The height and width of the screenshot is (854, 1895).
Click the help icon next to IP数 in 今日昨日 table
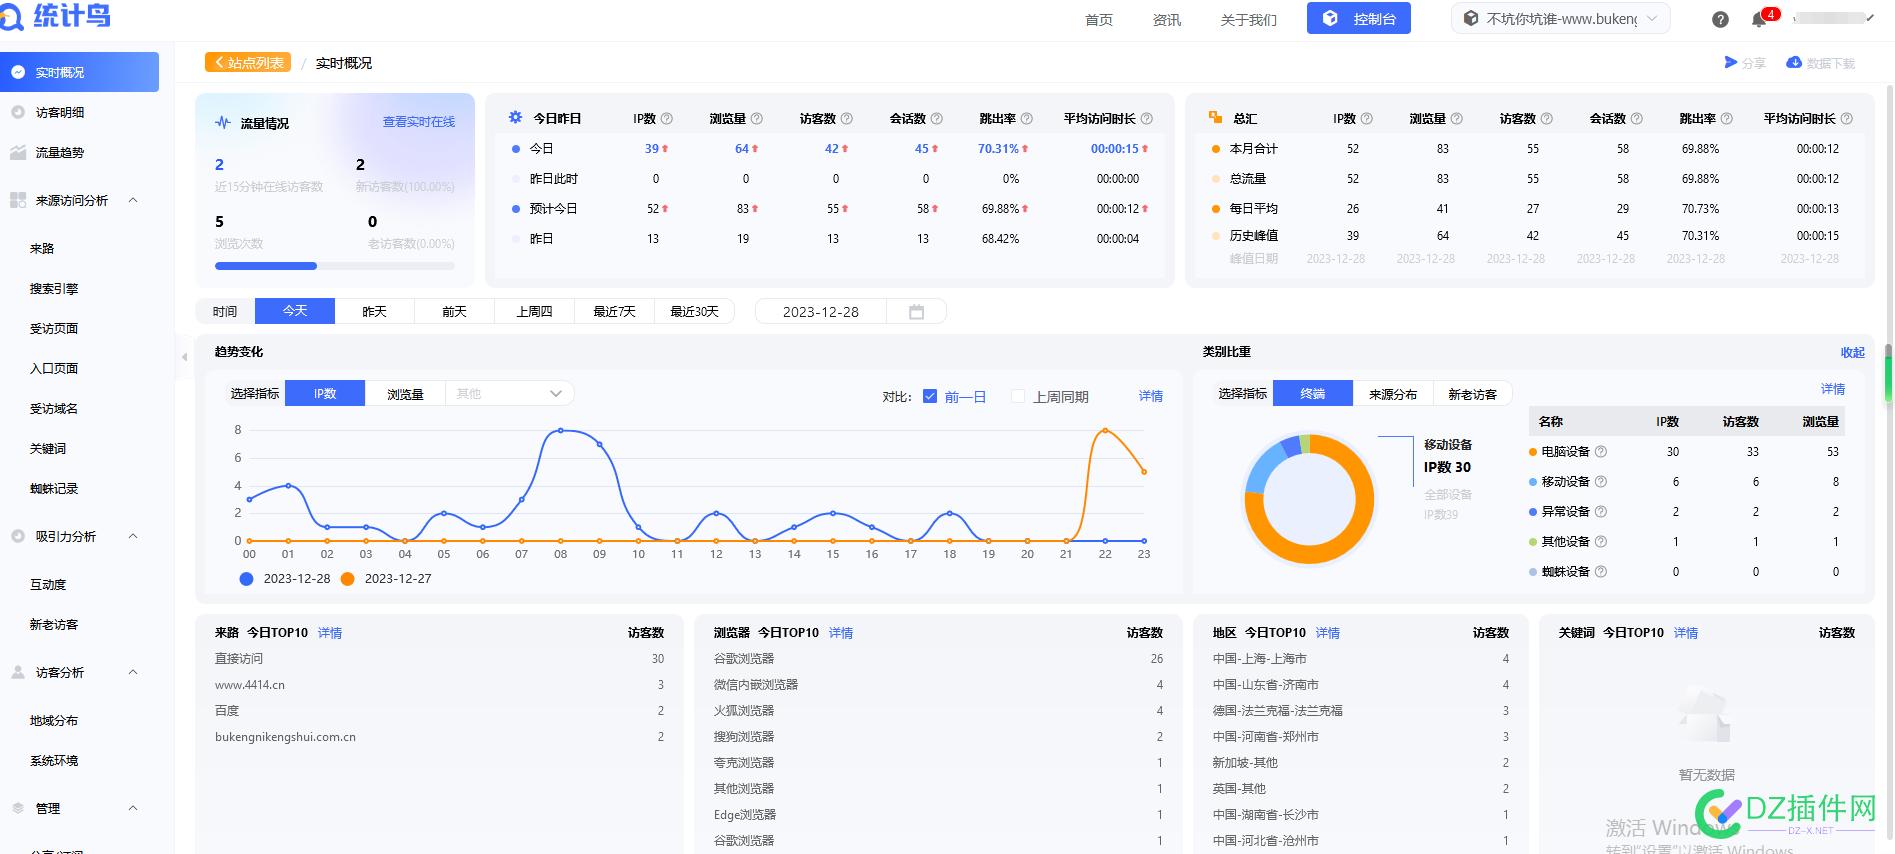coord(667,118)
